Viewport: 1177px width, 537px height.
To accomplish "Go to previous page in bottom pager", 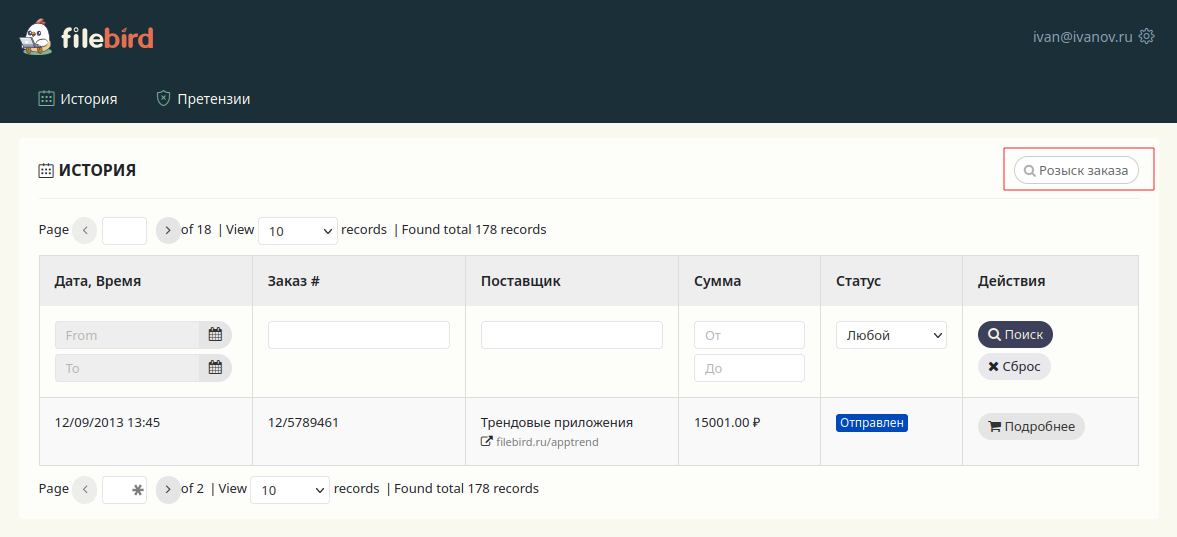I will click(x=85, y=489).
